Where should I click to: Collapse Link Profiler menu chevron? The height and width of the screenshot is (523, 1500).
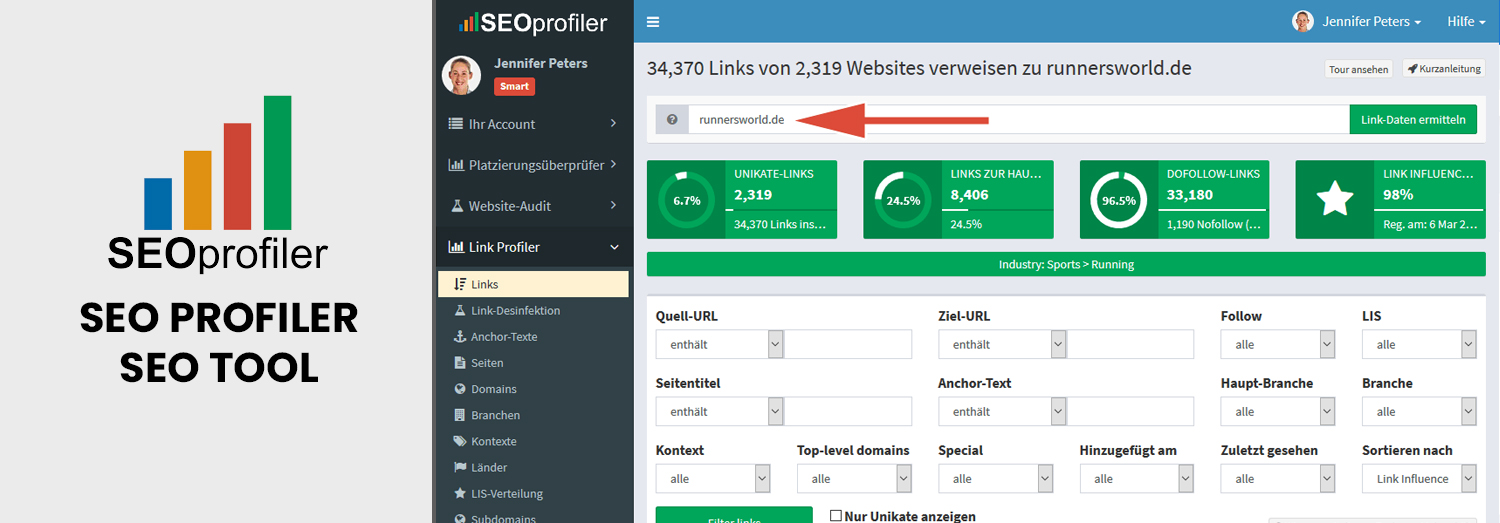(x=613, y=247)
